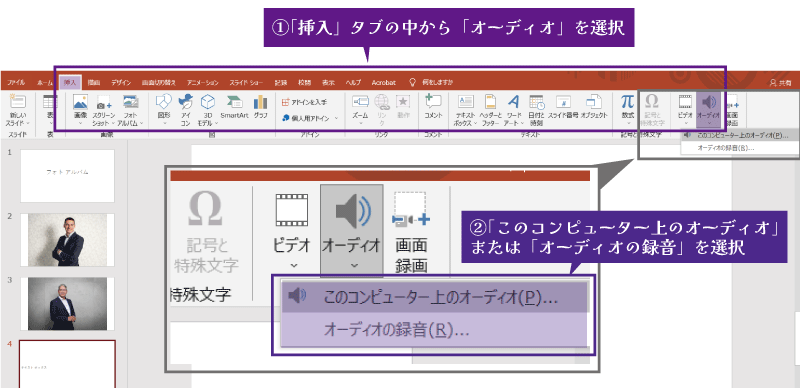Open the フォトアルバム icon
This screenshot has height=388, width=800.
tap(131, 102)
